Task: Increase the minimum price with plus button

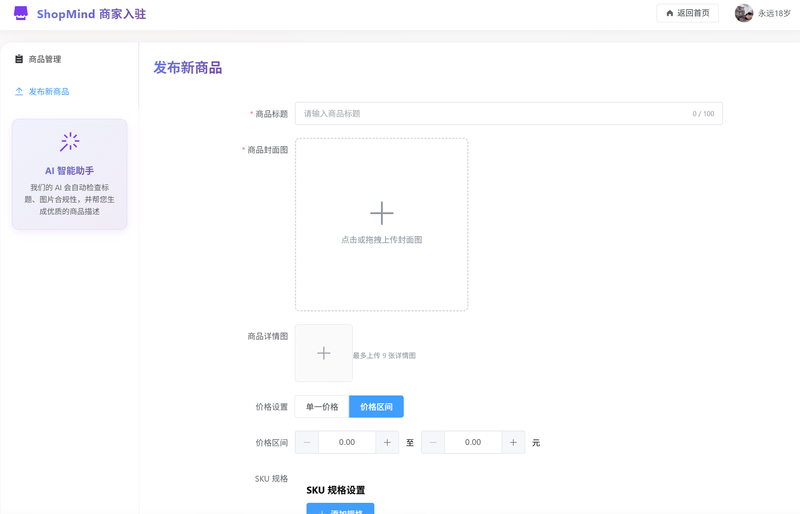Action: click(388, 442)
